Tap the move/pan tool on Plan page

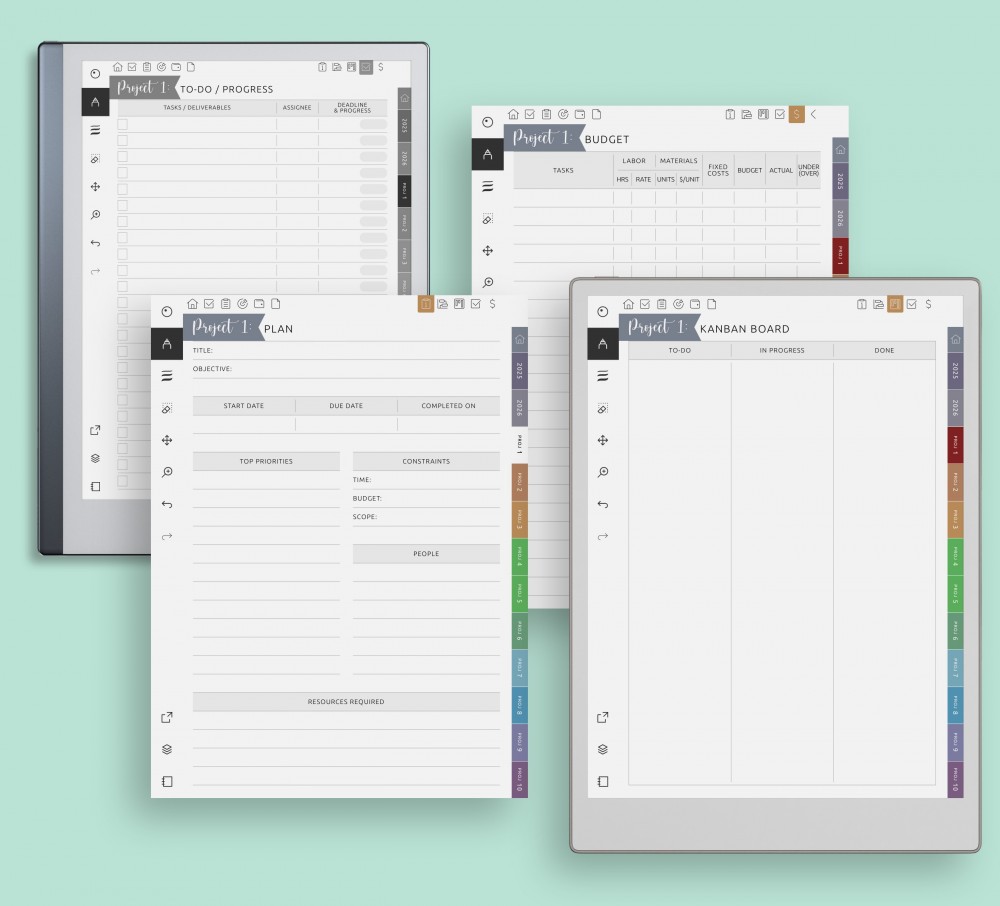coord(167,440)
